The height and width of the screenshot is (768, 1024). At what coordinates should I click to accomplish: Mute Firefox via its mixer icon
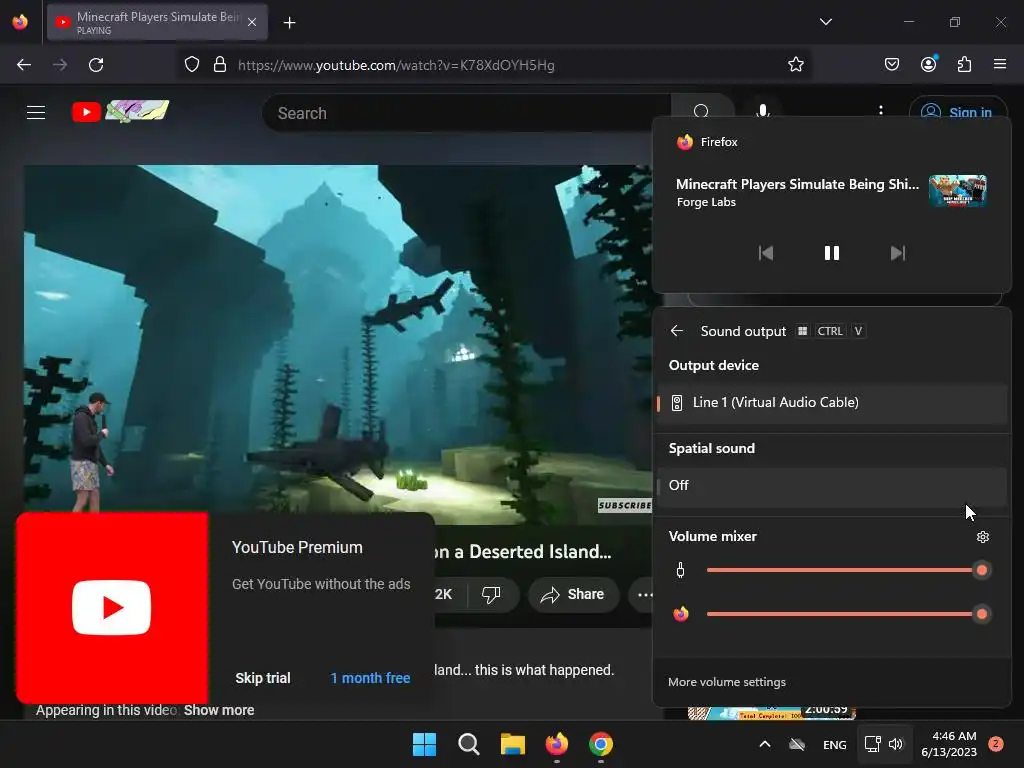(680, 614)
